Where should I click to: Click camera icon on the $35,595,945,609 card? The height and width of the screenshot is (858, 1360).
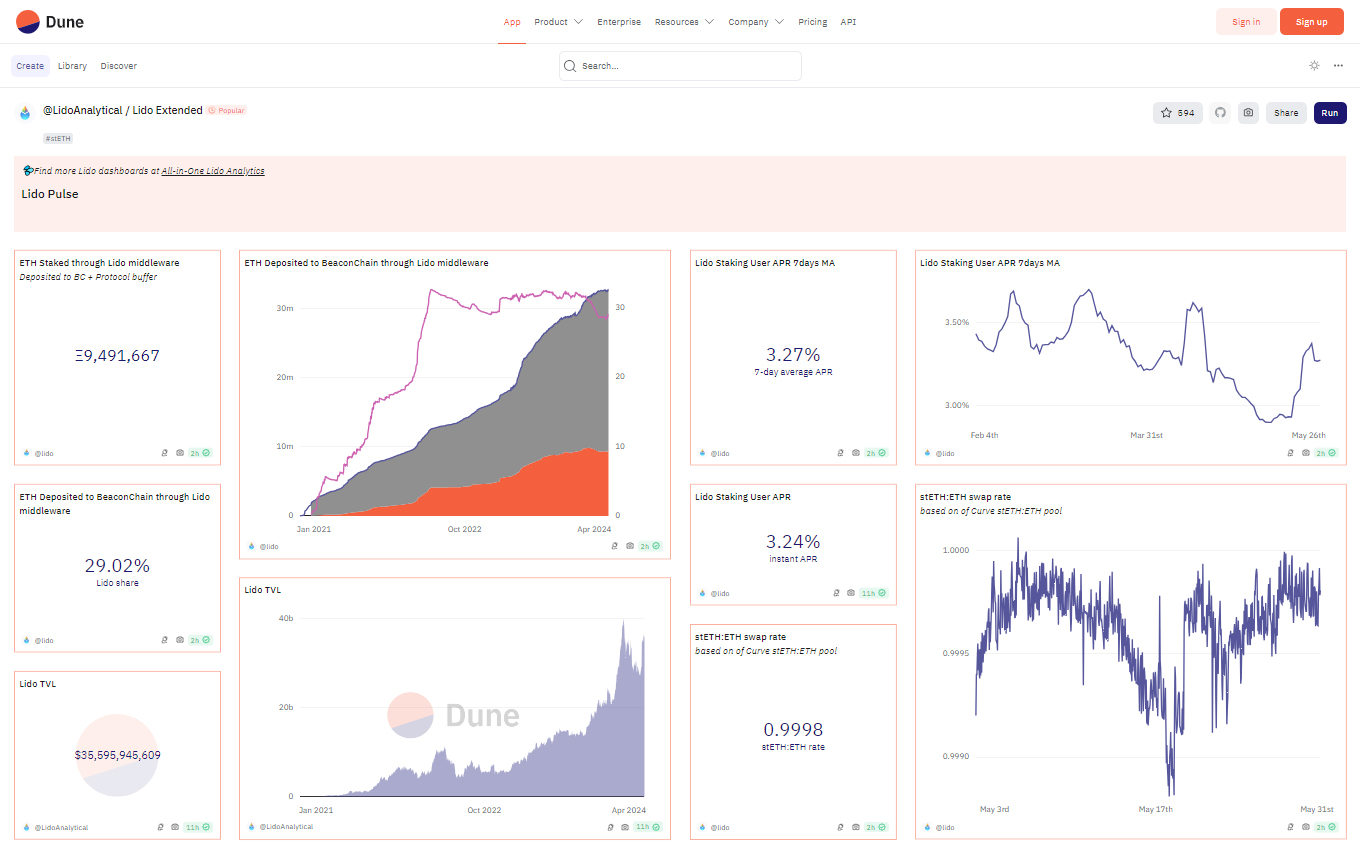click(175, 827)
